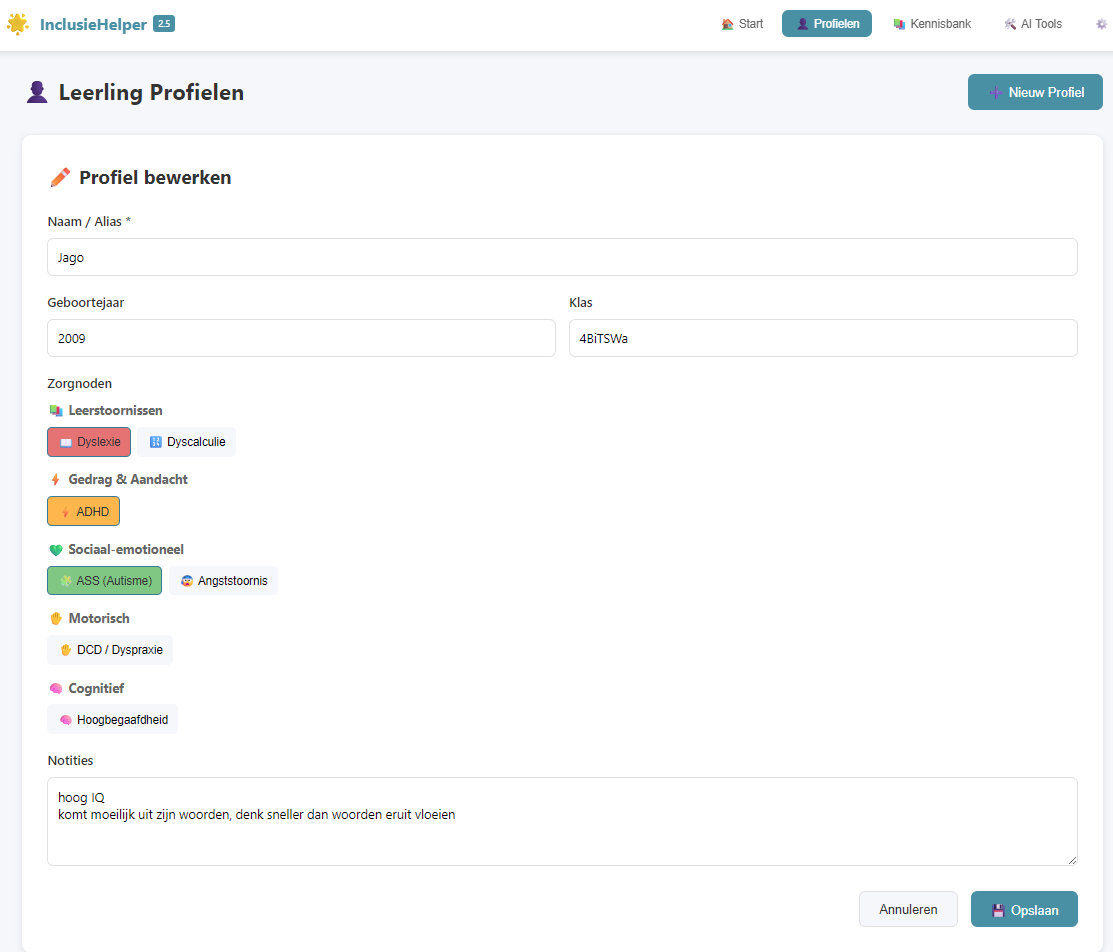This screenshot has width=1113, height=952.
Task: Click the Klas input field
Action: click(822, 338)
